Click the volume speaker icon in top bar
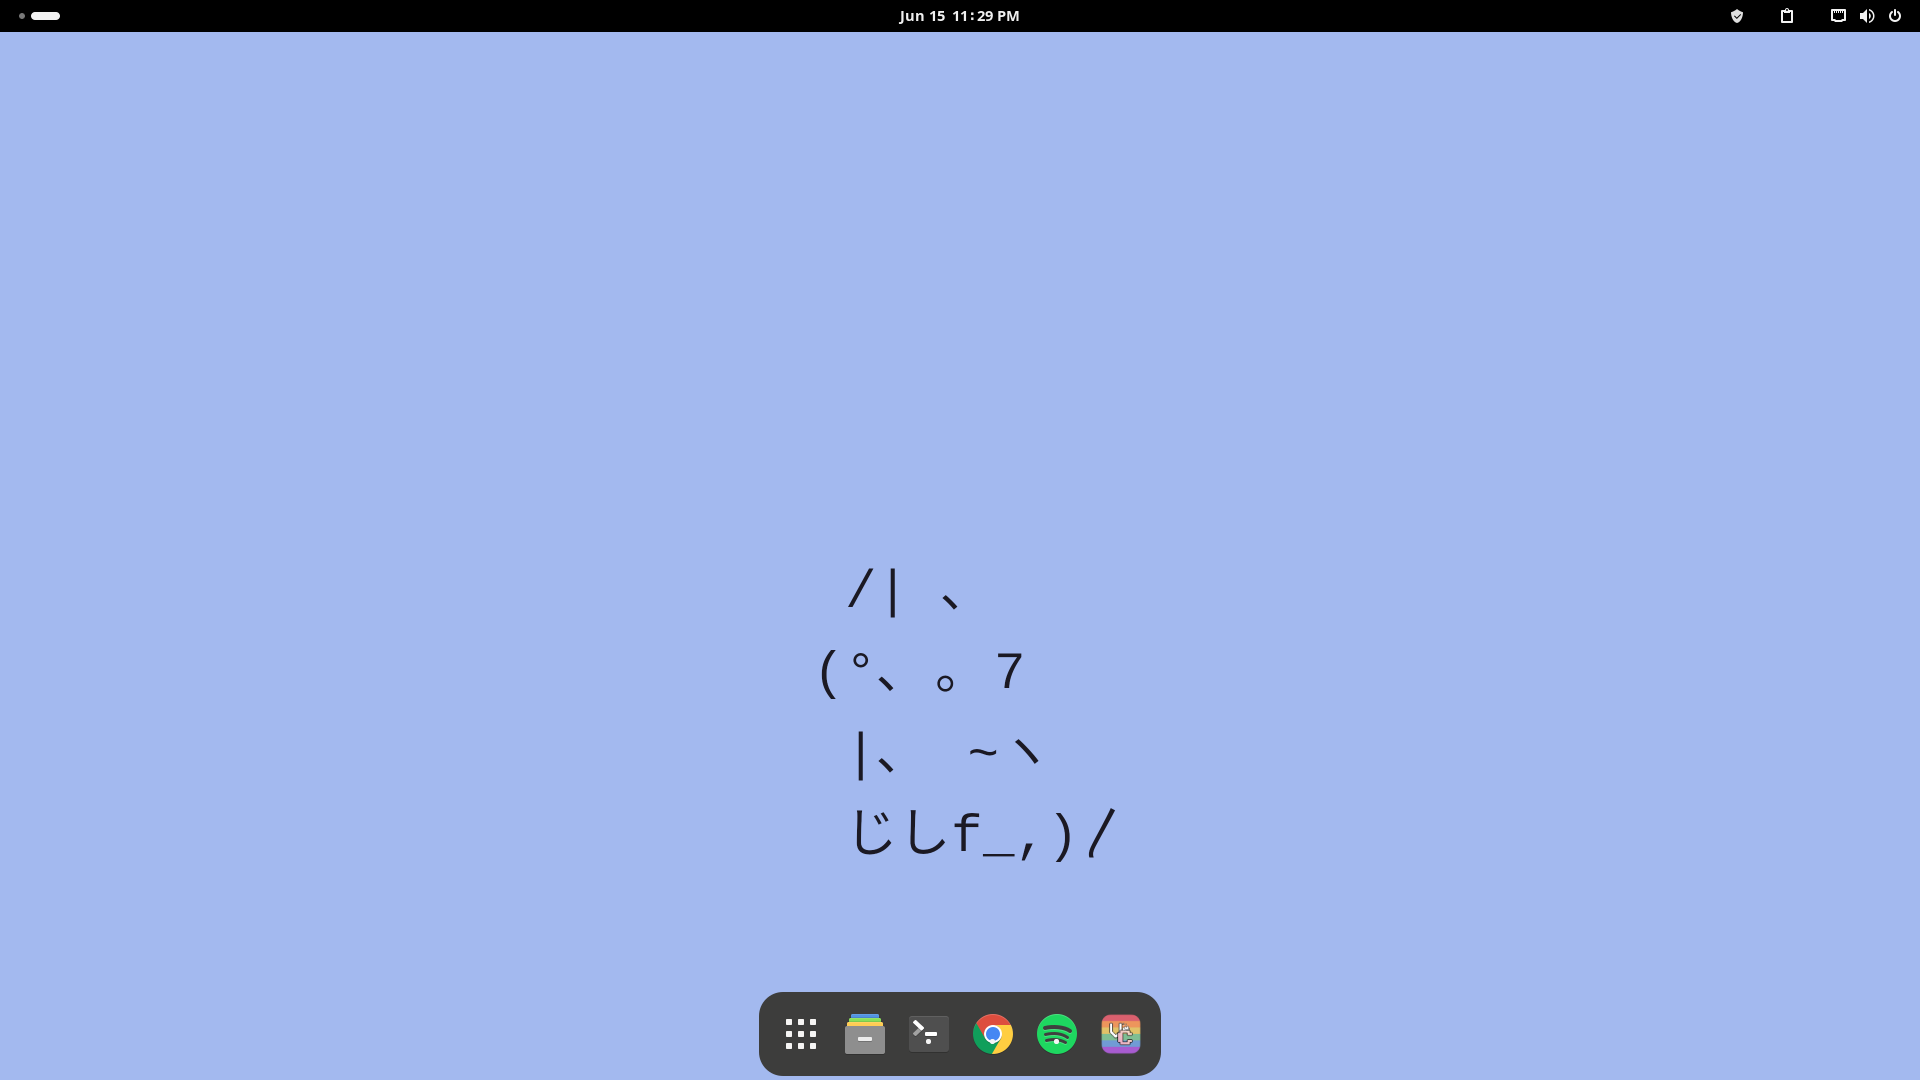 pyautogui.click(x=1867, y=16)
